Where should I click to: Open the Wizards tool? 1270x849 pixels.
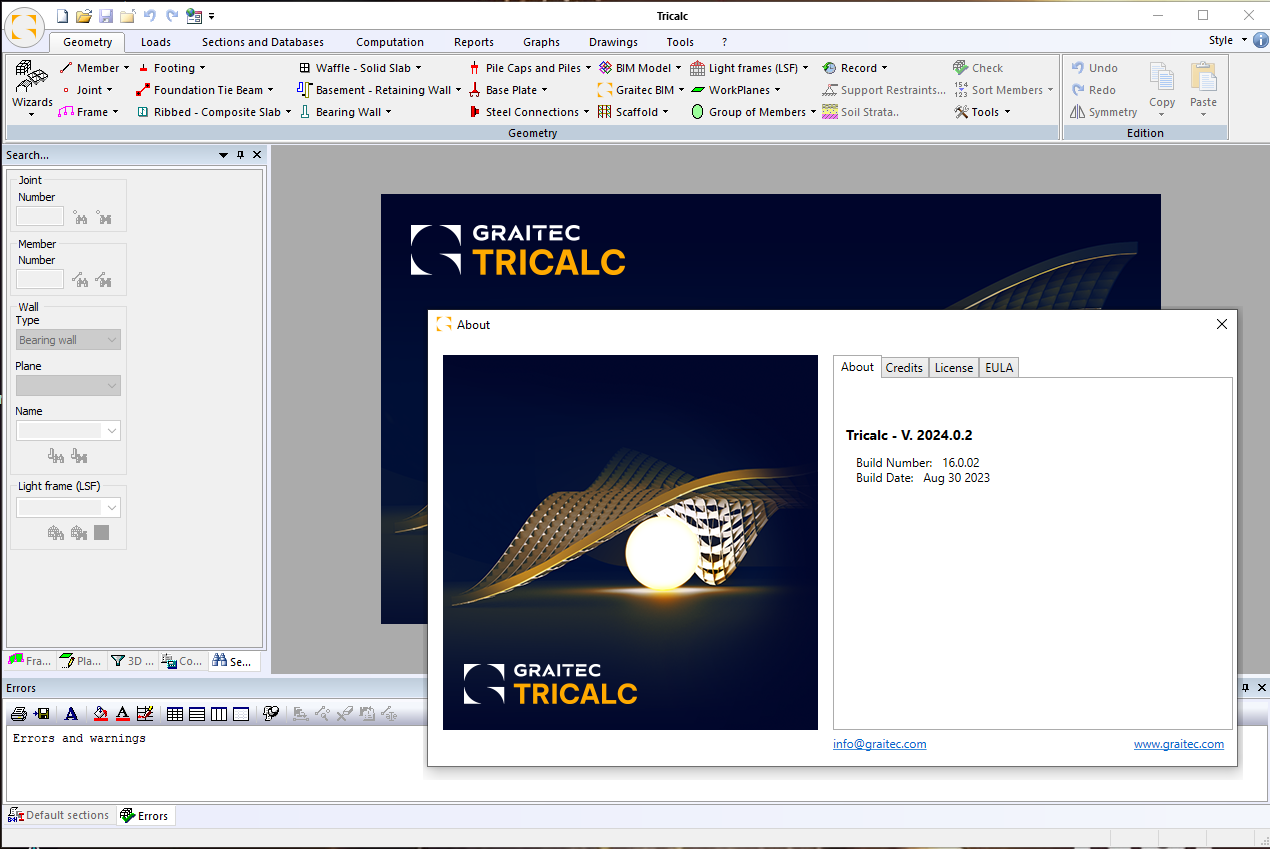[32, 88]
